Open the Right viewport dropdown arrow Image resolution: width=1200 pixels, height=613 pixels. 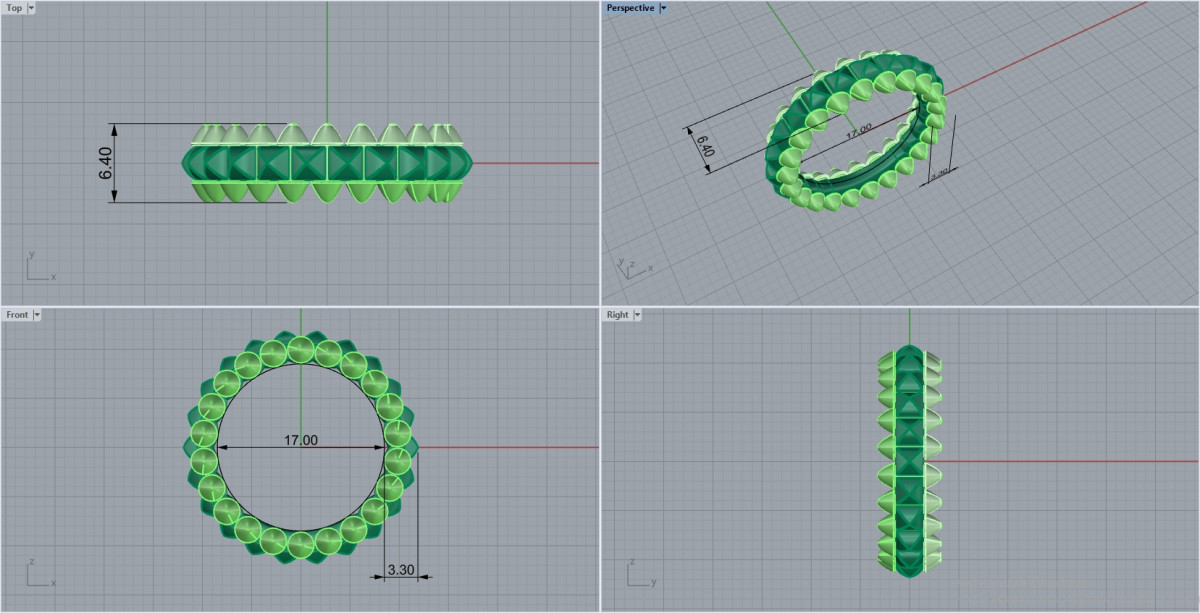(638, 315)
